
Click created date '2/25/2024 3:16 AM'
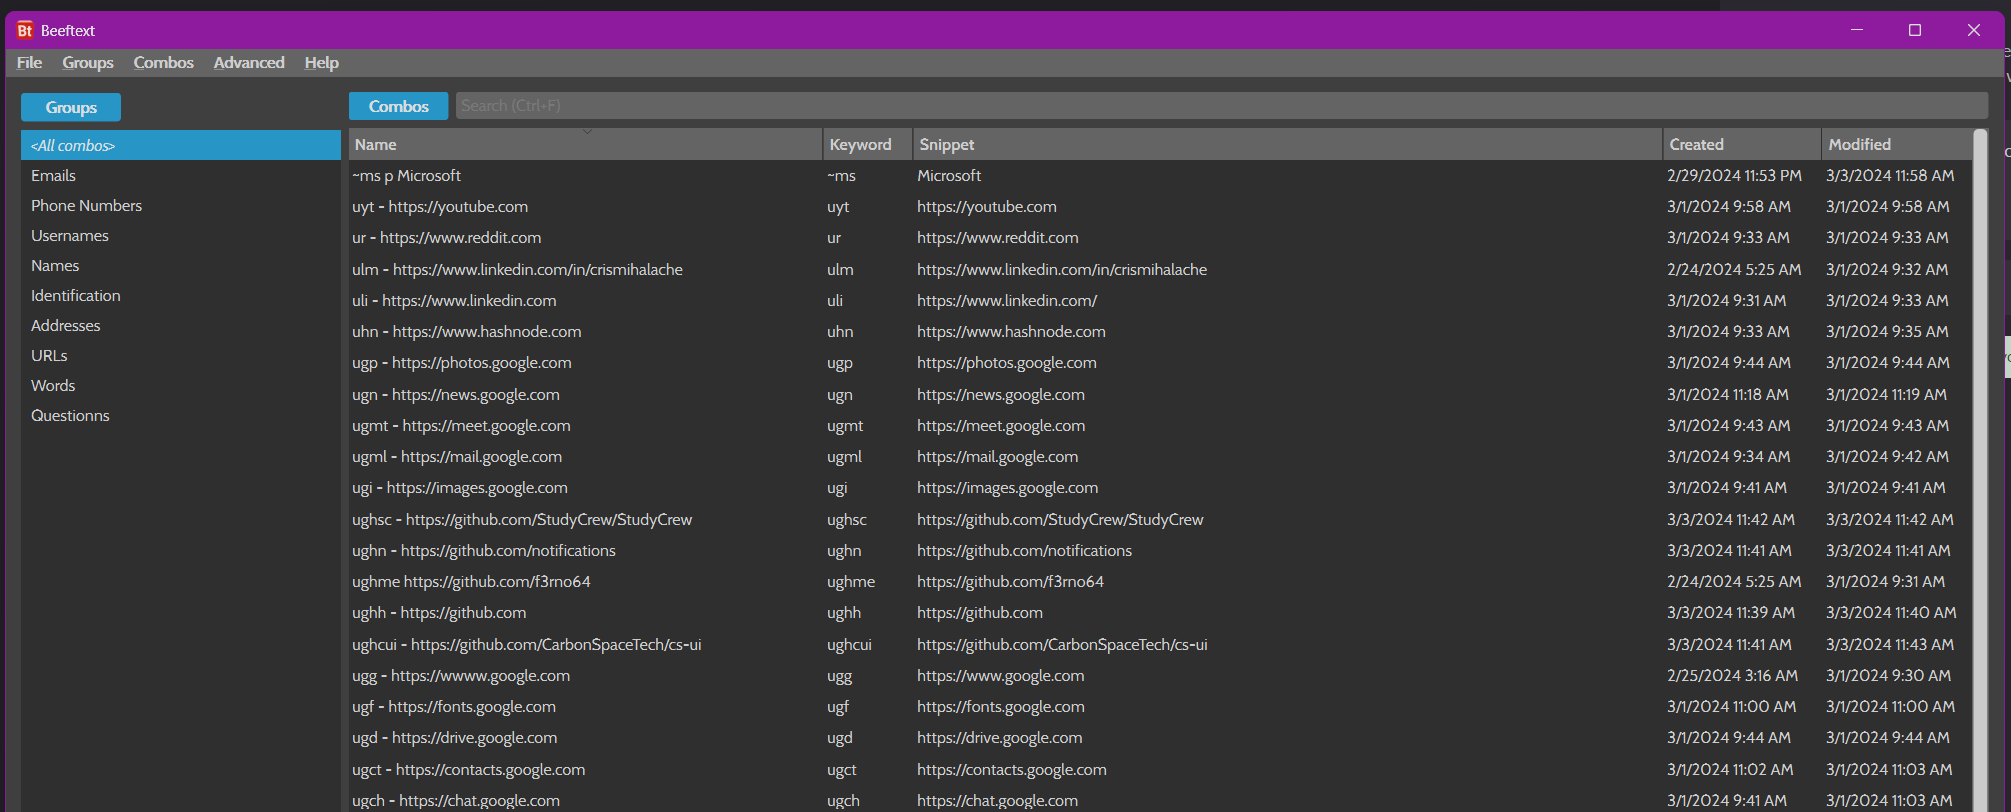point(1732,675)
